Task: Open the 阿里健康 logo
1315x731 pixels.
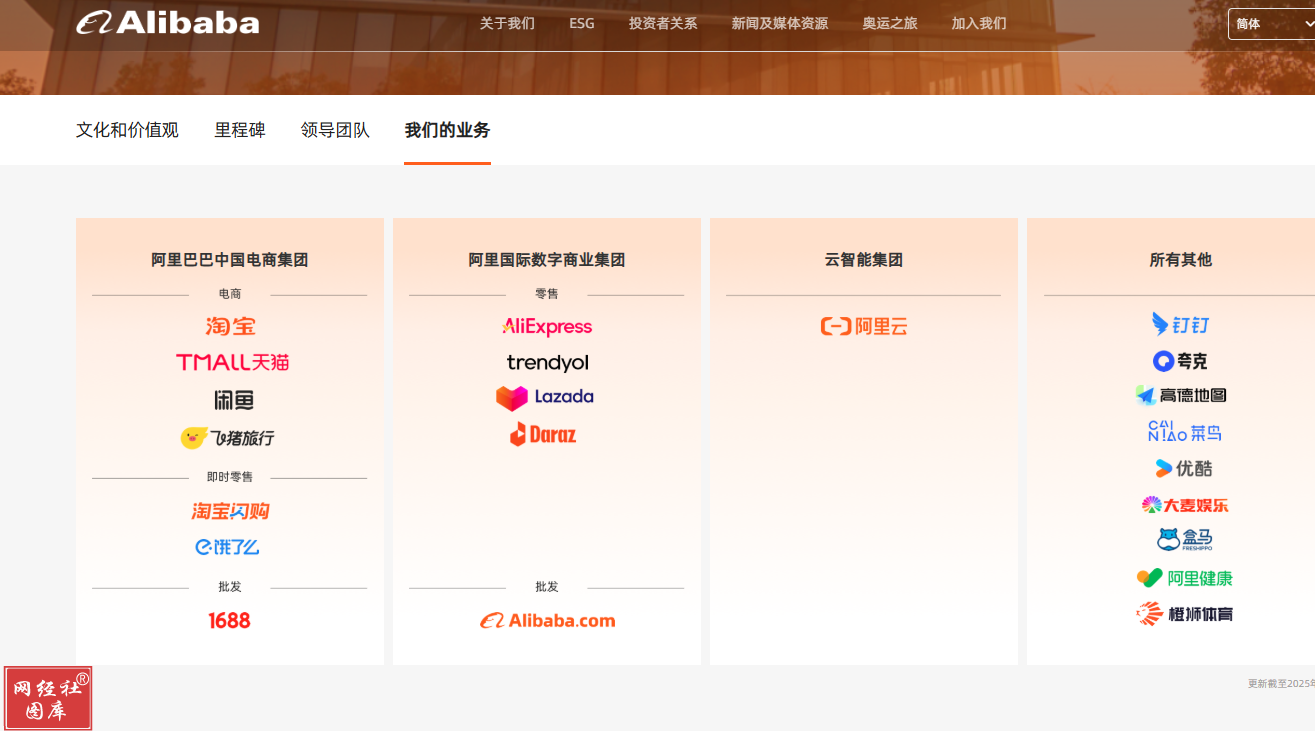Action: click(1185, 578)
